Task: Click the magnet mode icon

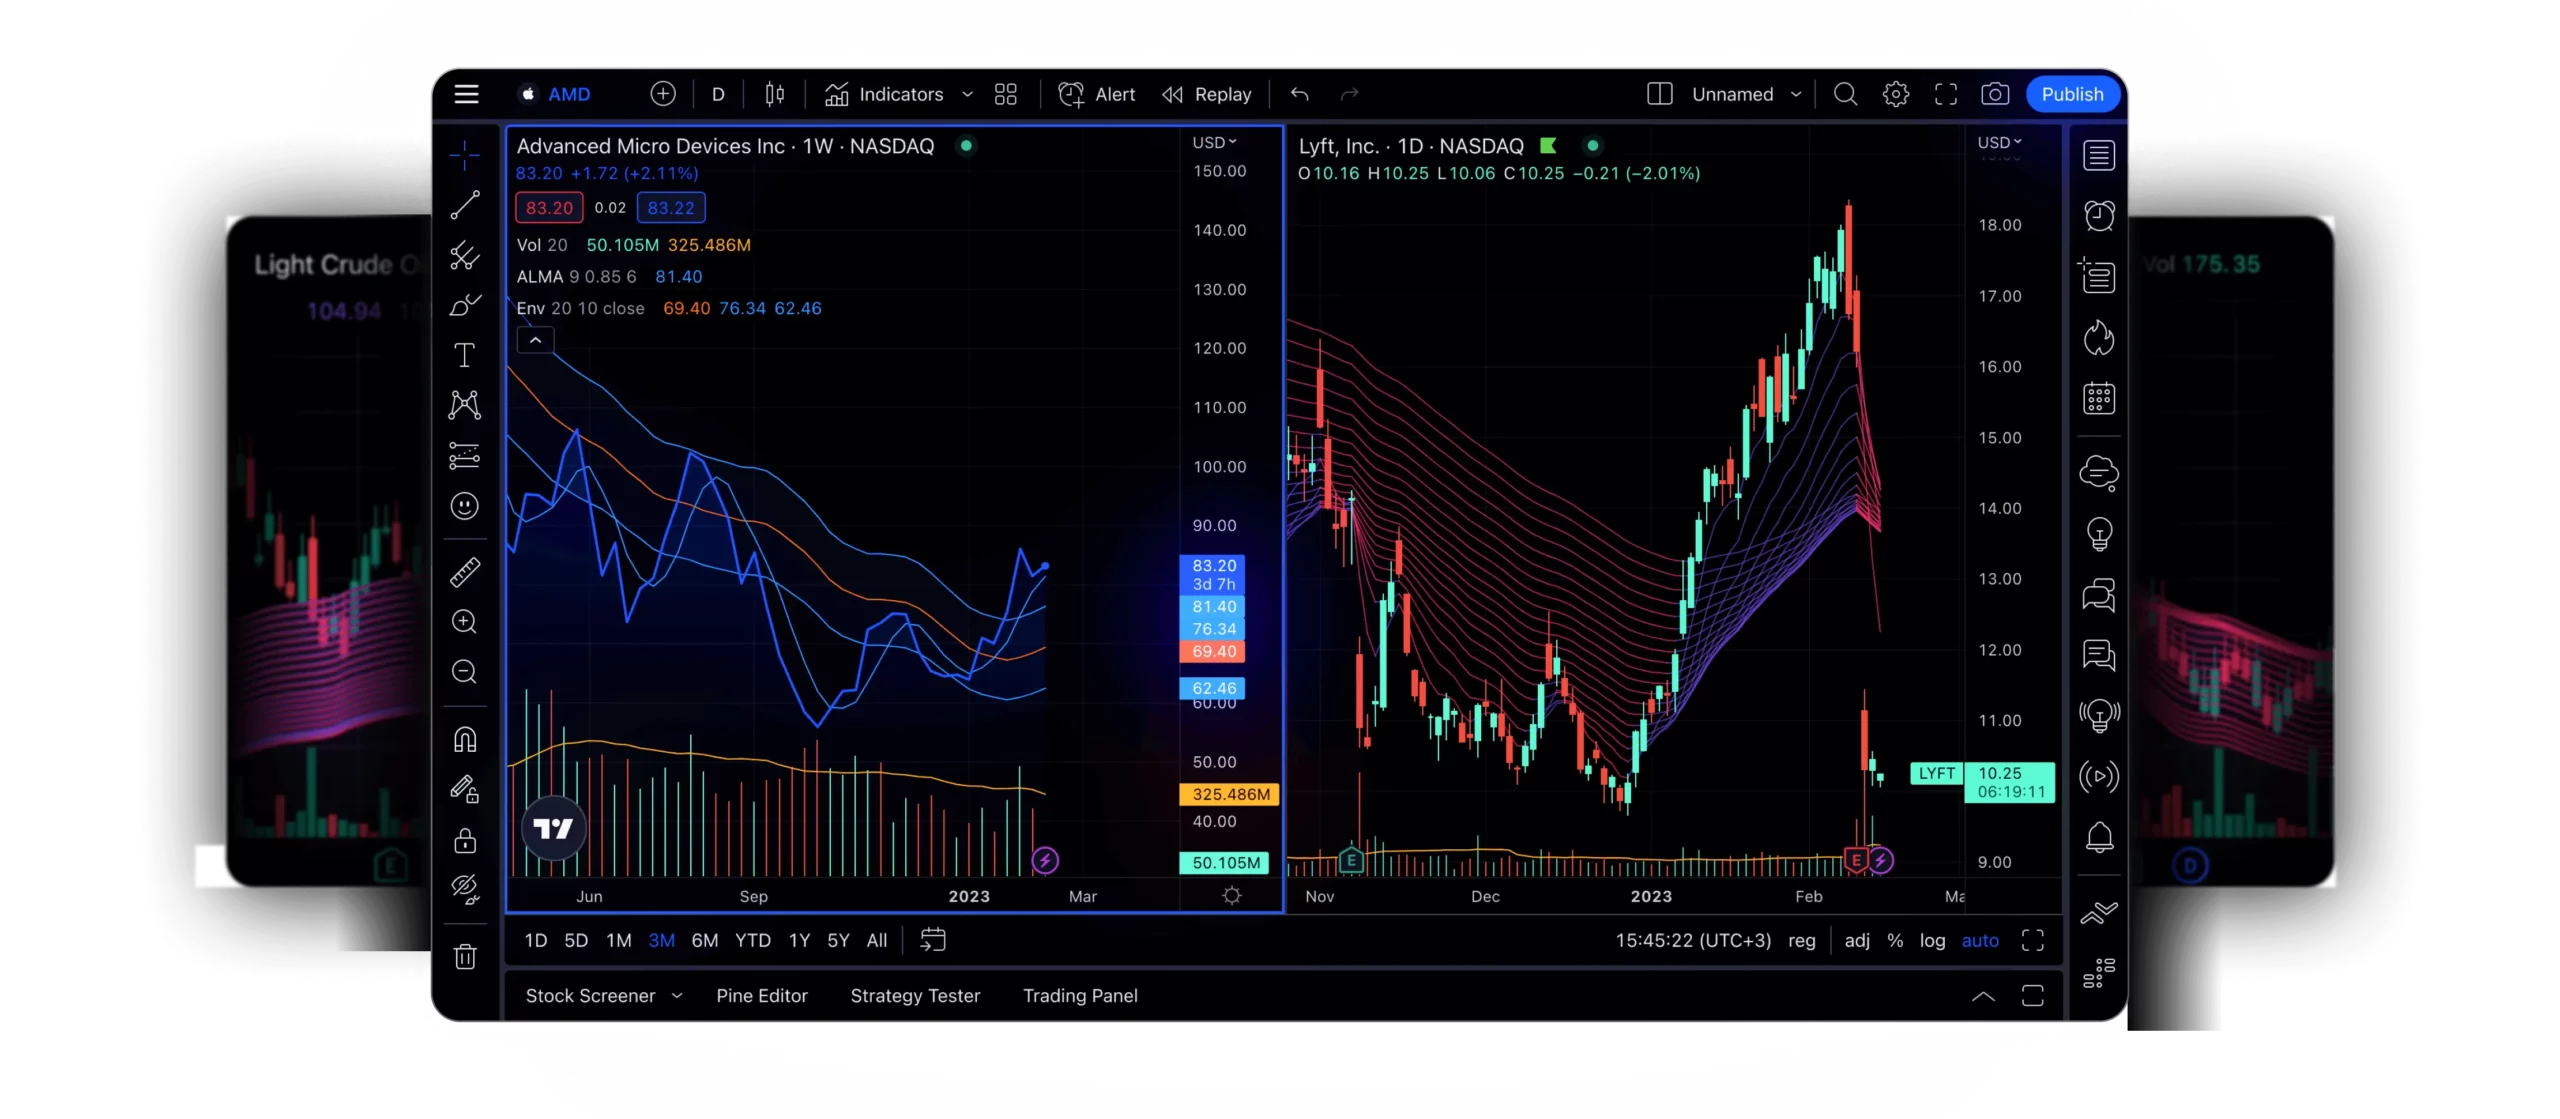Action: pyautogui.click(x=464, y=739)
